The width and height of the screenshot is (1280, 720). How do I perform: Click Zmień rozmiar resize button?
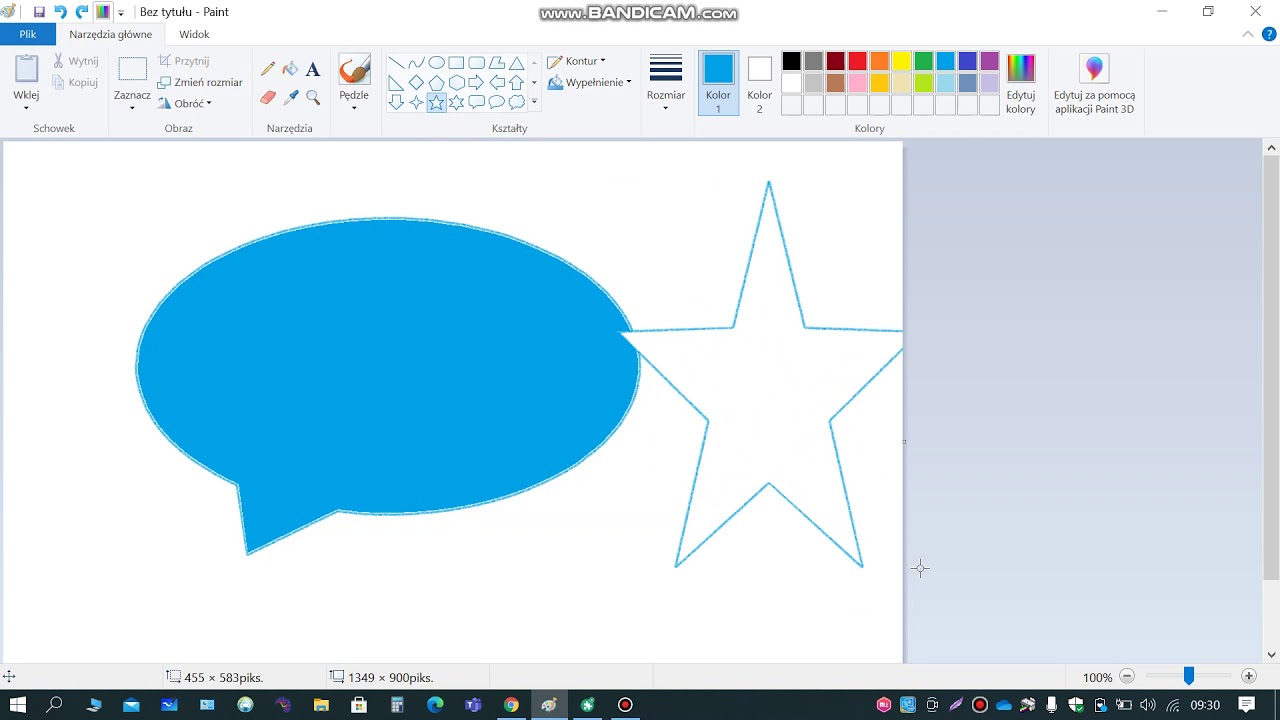(x=200, y=82)
